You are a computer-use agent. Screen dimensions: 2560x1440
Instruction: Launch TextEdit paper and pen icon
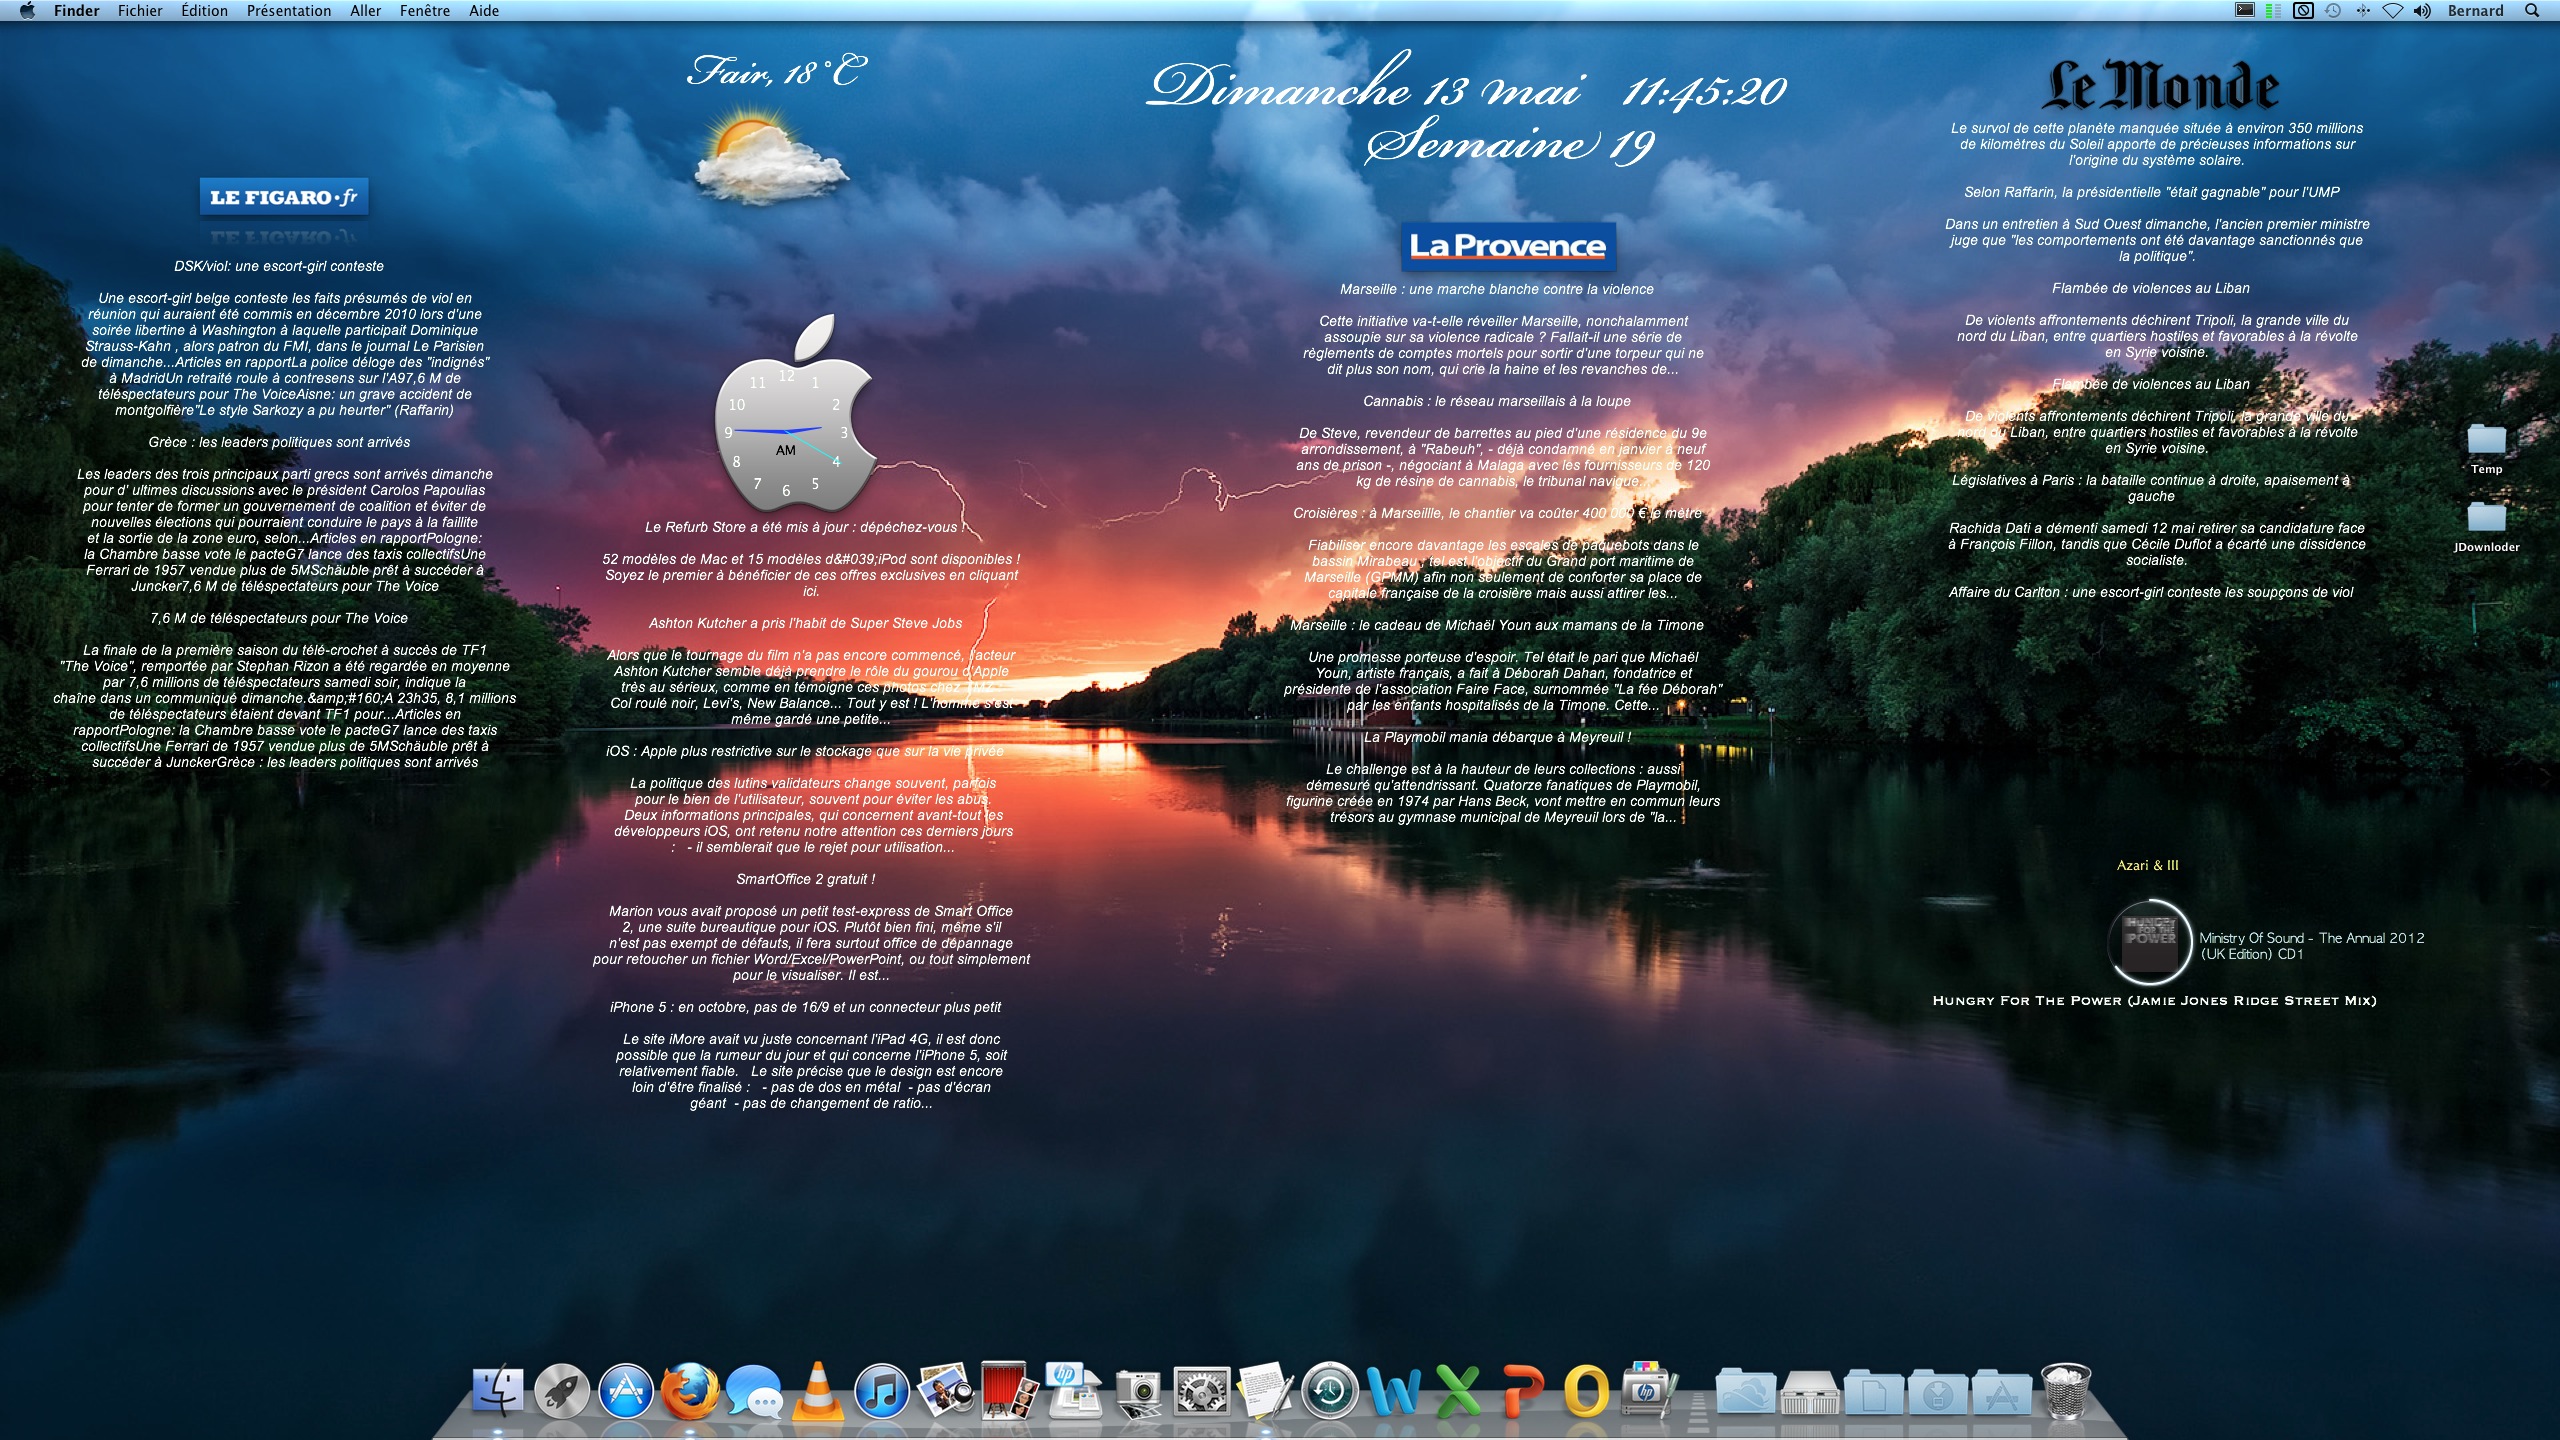(1266, 1390)
